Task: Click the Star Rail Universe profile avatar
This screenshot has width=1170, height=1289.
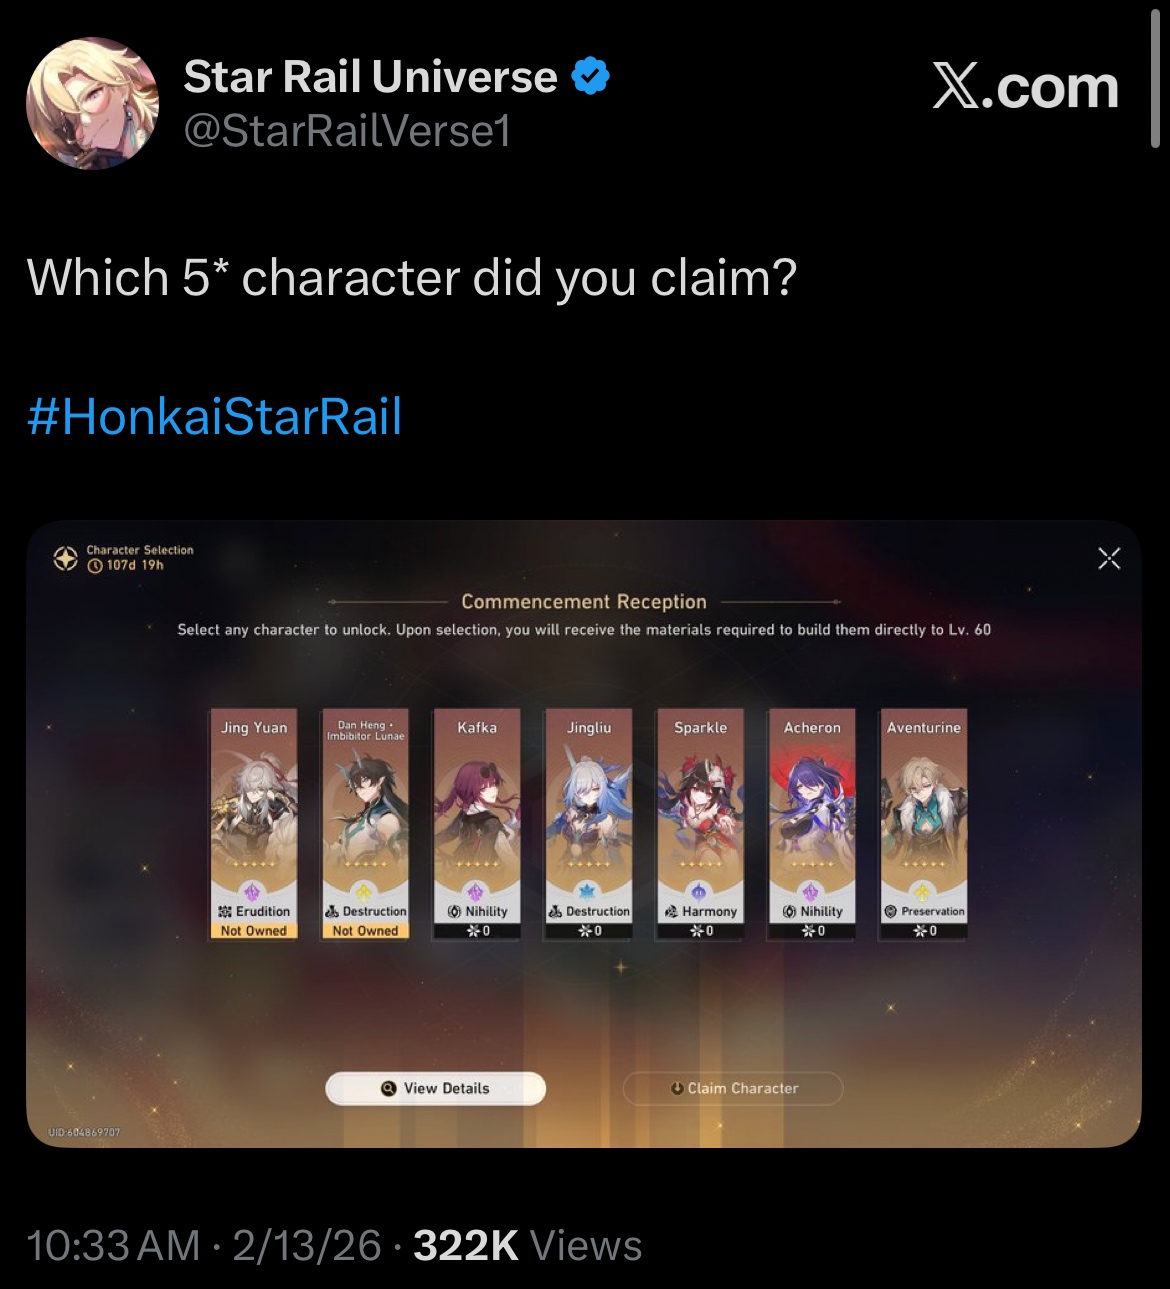Action: (x=92, y=103)
